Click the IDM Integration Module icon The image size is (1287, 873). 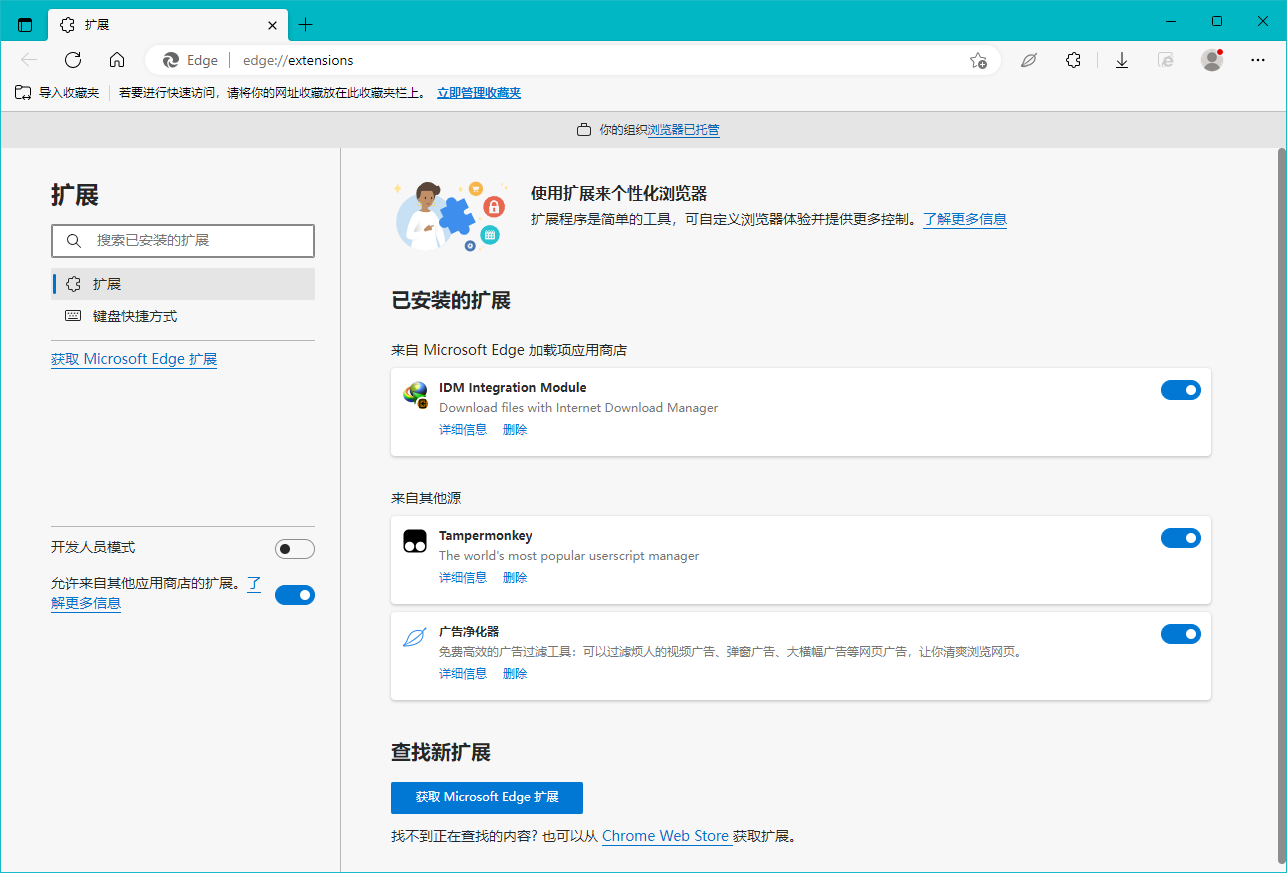[x=416, y=395]
